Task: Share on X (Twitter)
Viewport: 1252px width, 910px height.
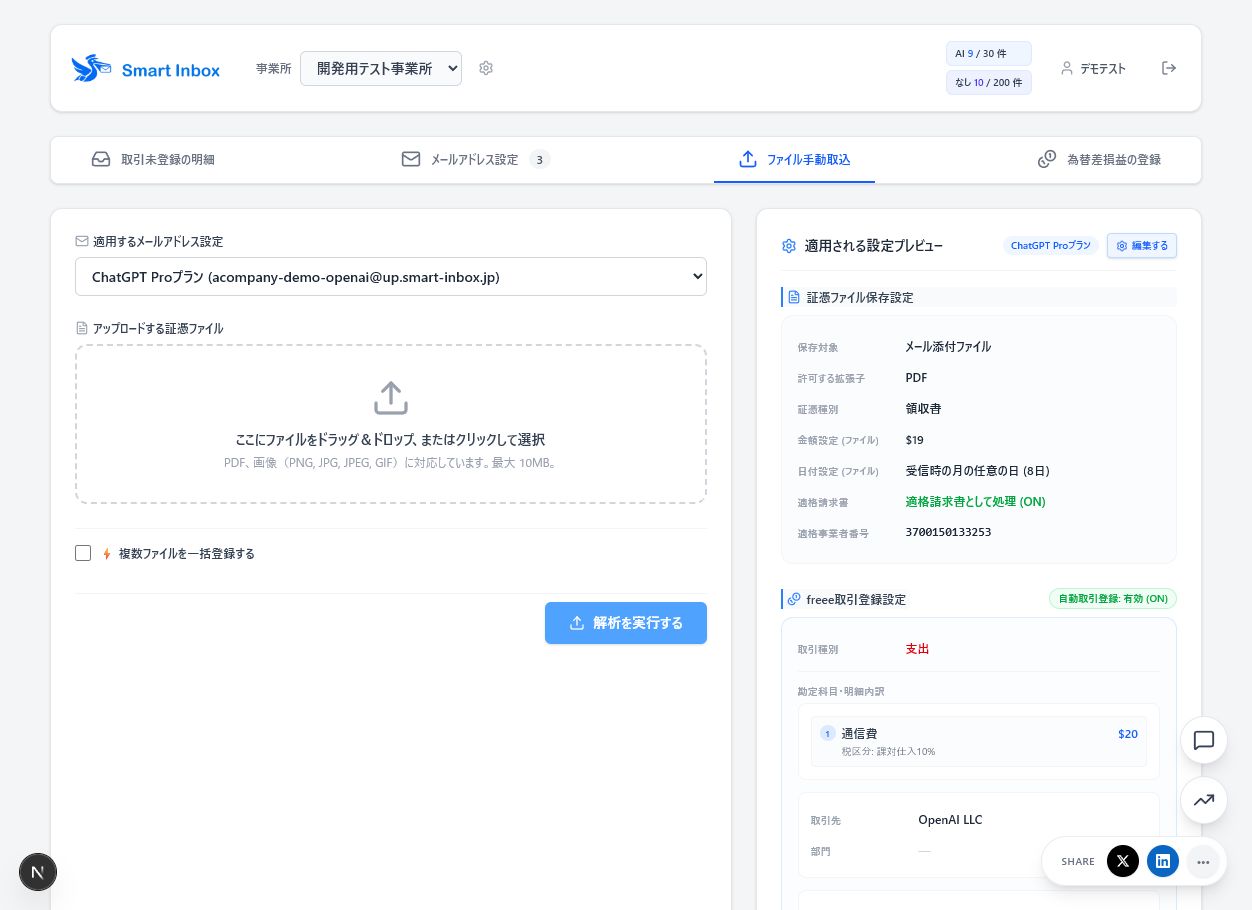Action: (x=1123, y=861)
